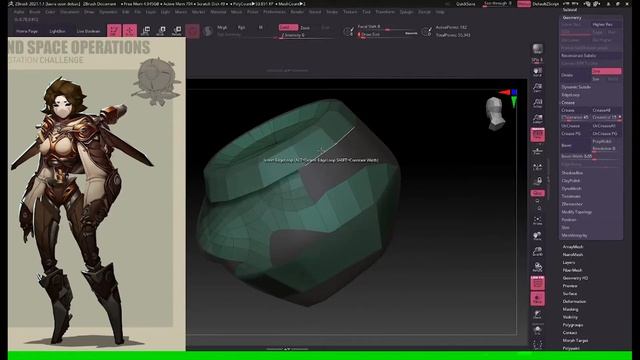The width and height of the screenshot is (640, 360).
Task: Click the BPR render icon
Action: point(538,49)
